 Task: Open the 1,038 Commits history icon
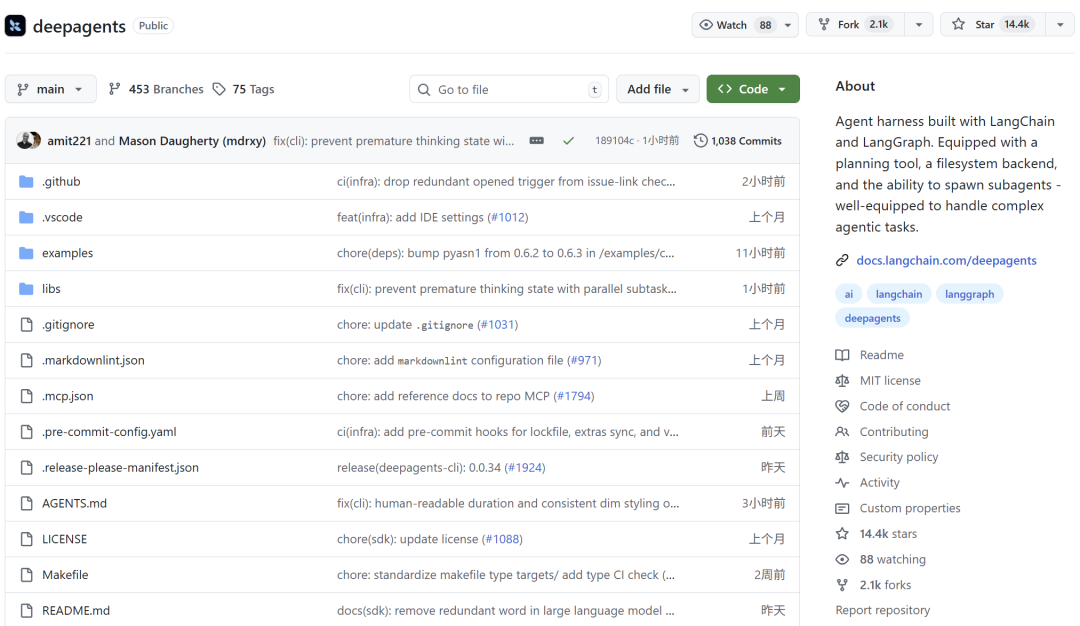point(700,141)
